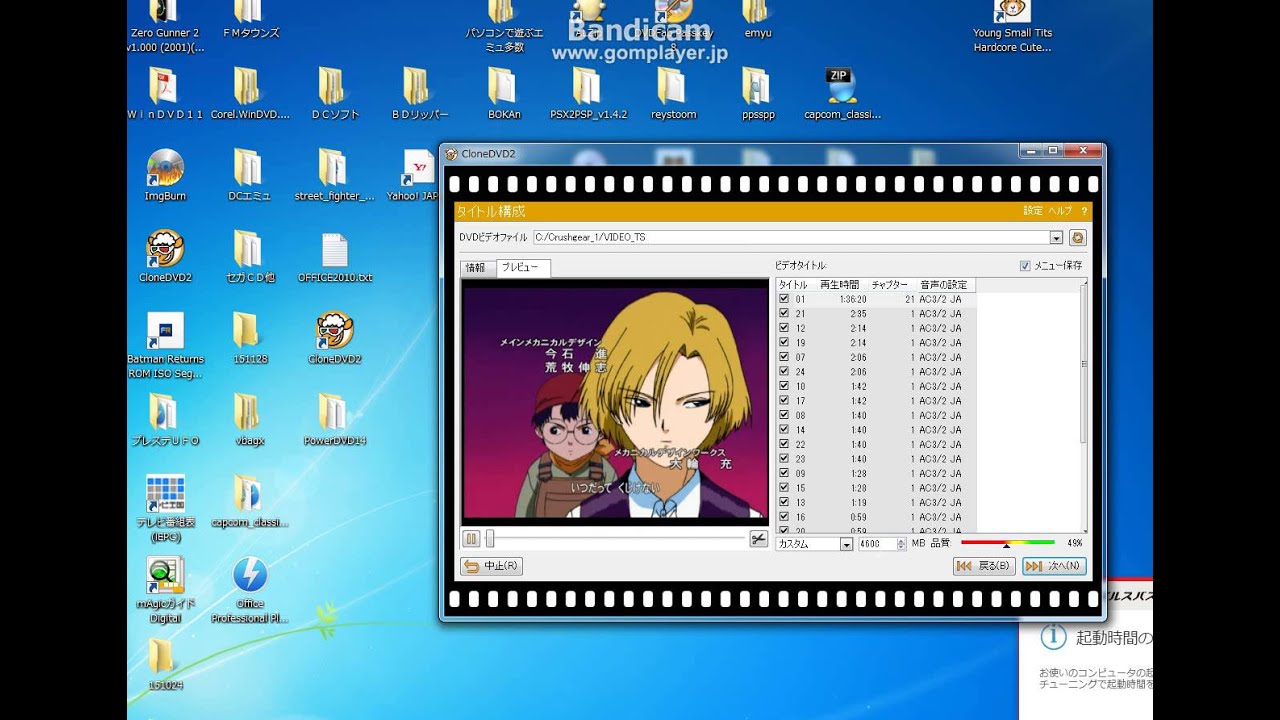The width and height of the screenshot is (1280, 720).
Task: Uncheck title 17 checkbox
Action: (x=784, y=400)
